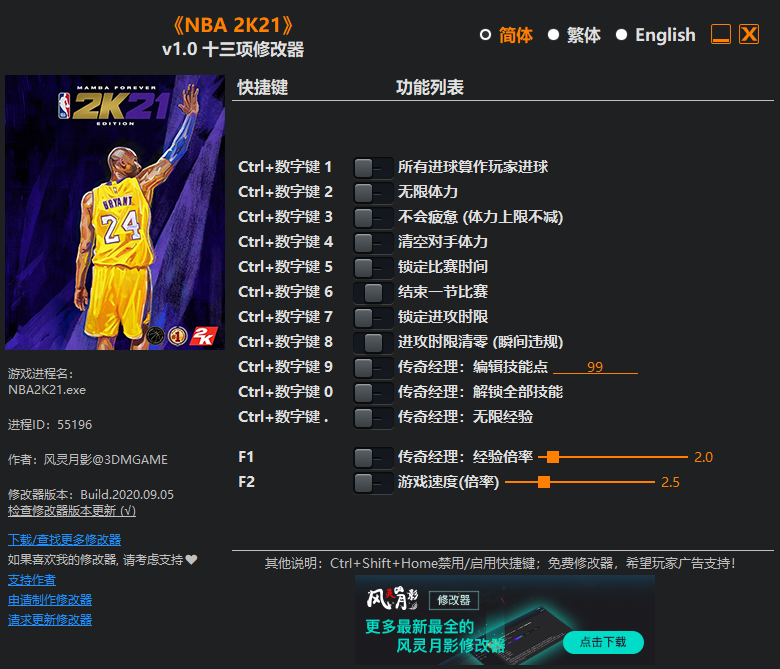Click the heart icon after 请考虑支持
This screenshot has width=780, height=669.
192,560
